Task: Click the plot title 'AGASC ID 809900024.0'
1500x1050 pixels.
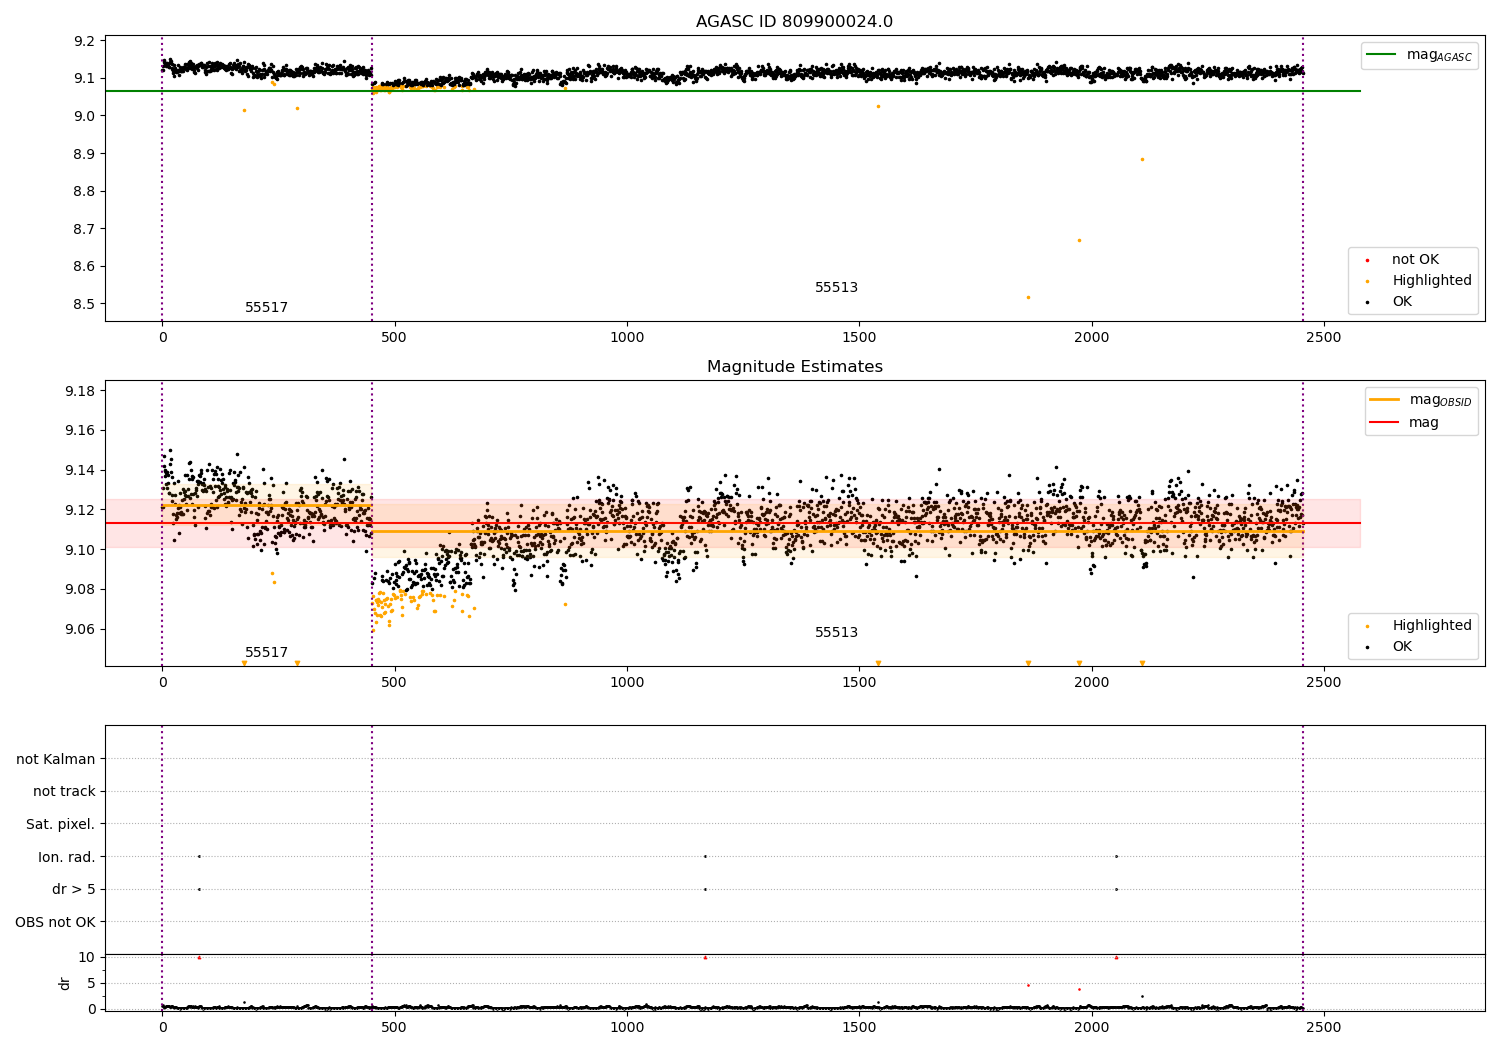Action: [x=794, y=22]
